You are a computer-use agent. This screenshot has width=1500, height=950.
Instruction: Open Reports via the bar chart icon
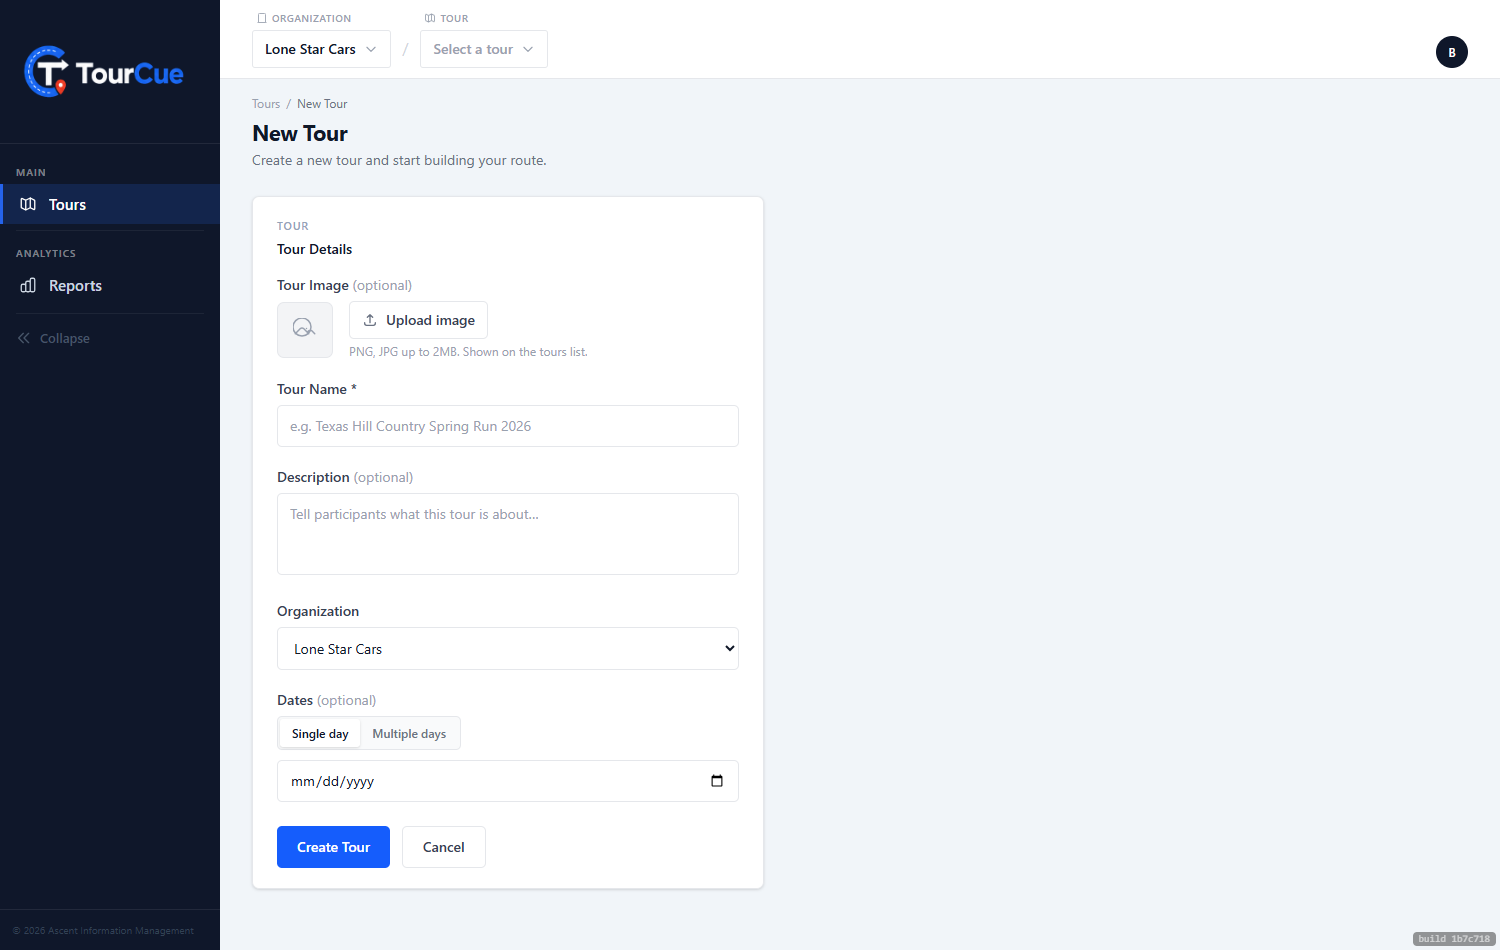coord(28,285)
